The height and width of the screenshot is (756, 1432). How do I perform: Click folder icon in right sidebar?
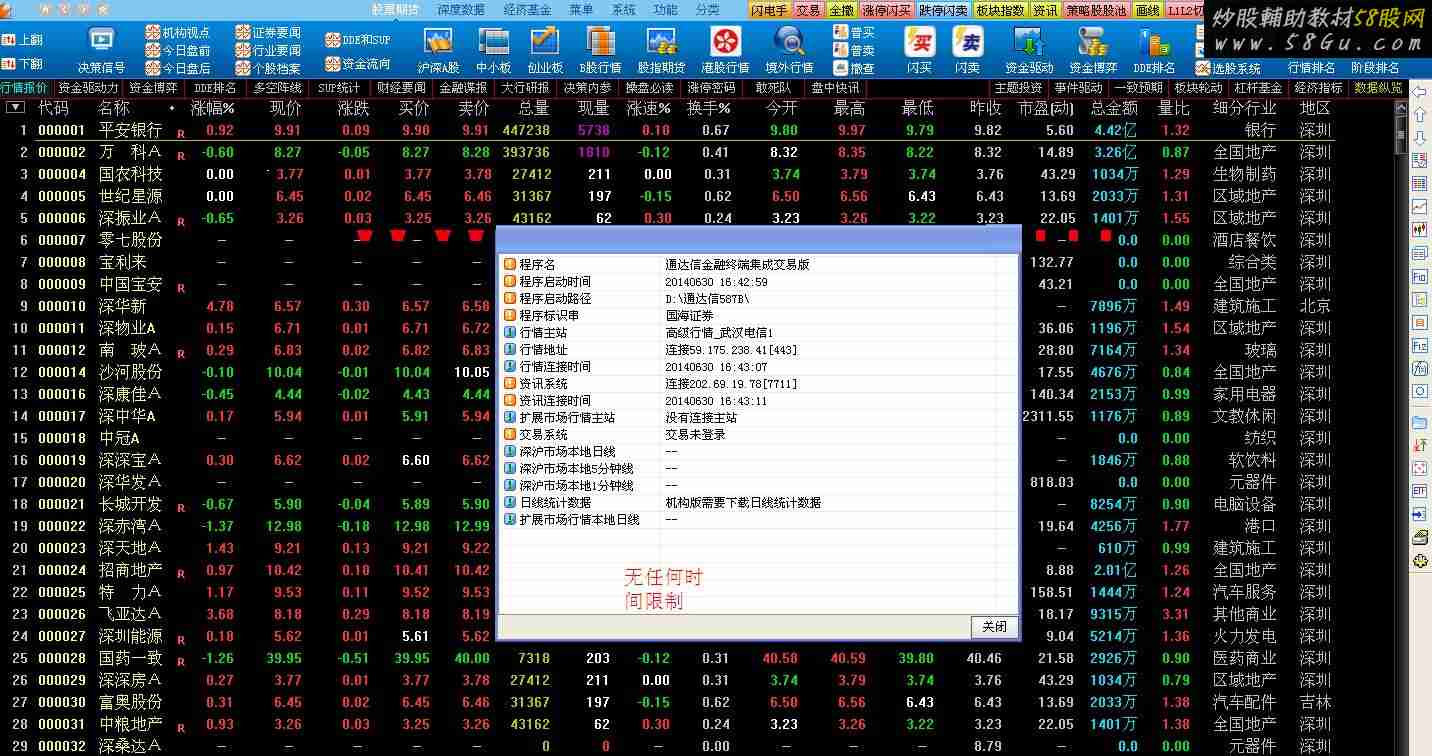[x=1419, y=423]
